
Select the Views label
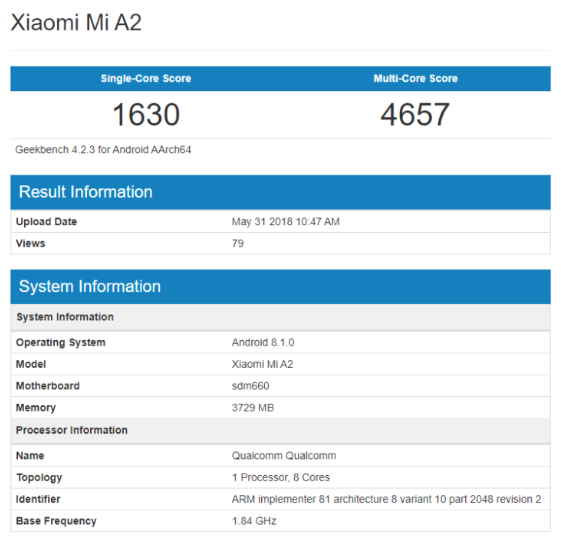[30, 243]
